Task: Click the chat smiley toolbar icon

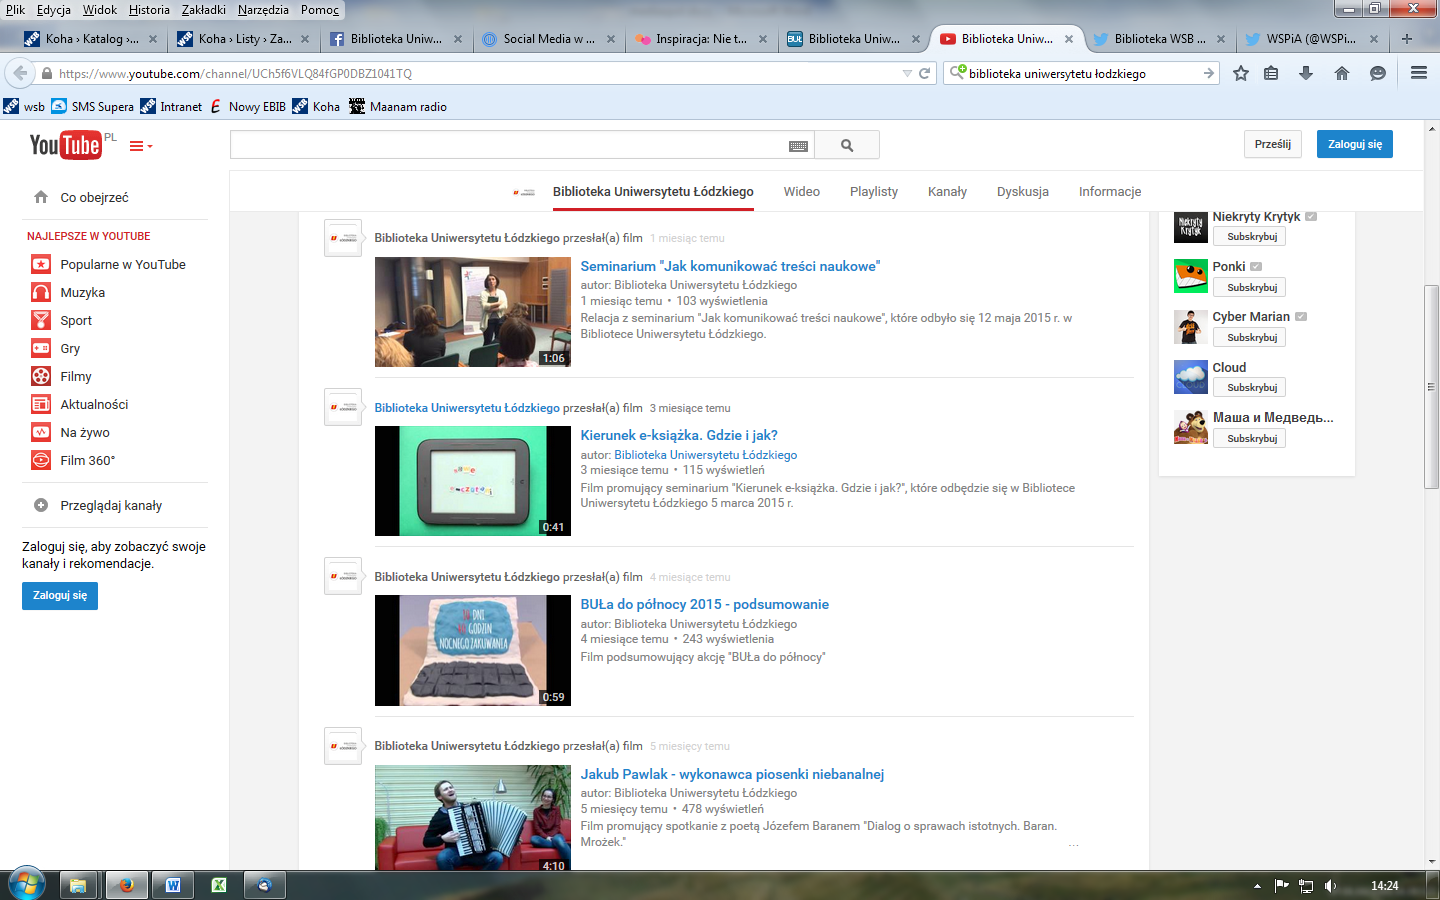Action: tap(1378, 73)
